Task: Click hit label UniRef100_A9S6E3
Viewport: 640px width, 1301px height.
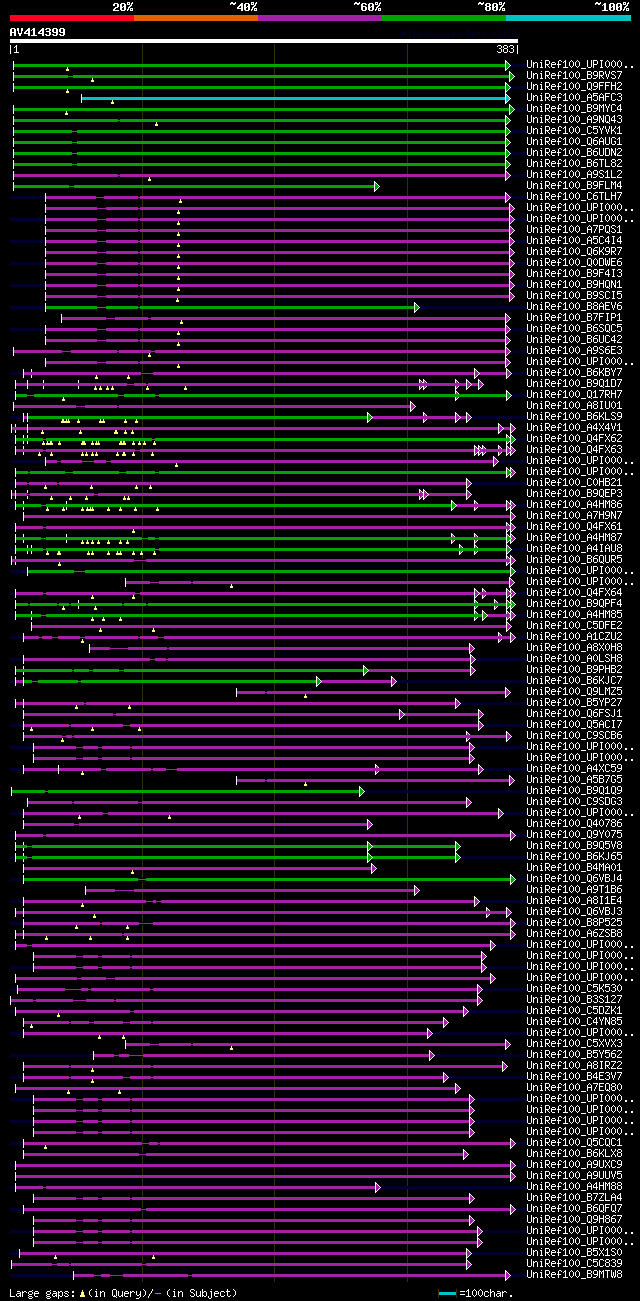Action: click(574, 350)
